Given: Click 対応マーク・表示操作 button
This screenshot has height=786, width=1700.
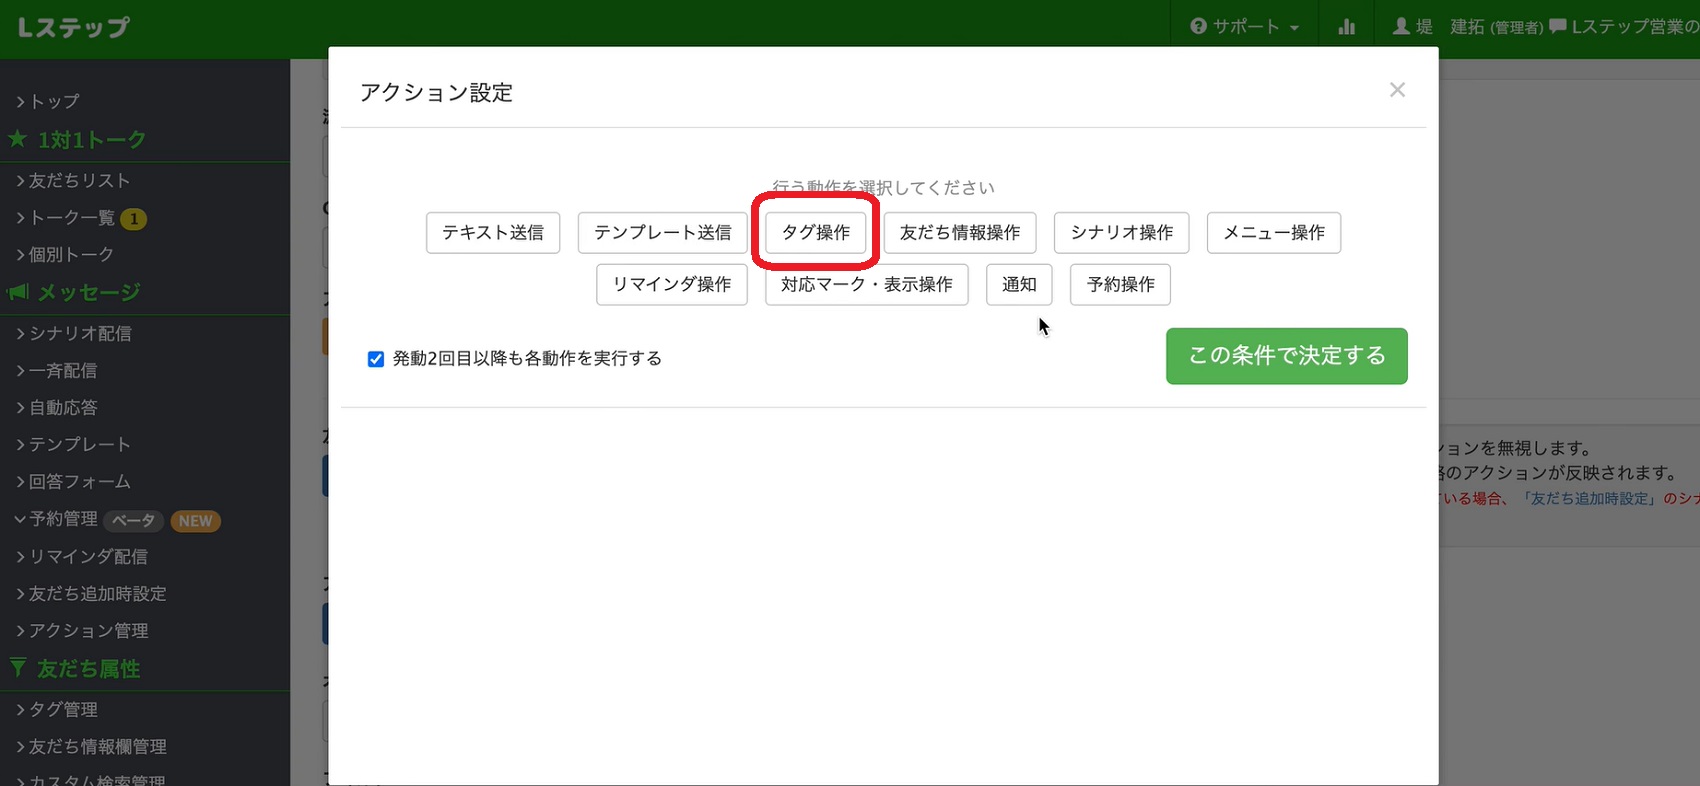Looking at the screenshot, I should (x=867, y=285).
